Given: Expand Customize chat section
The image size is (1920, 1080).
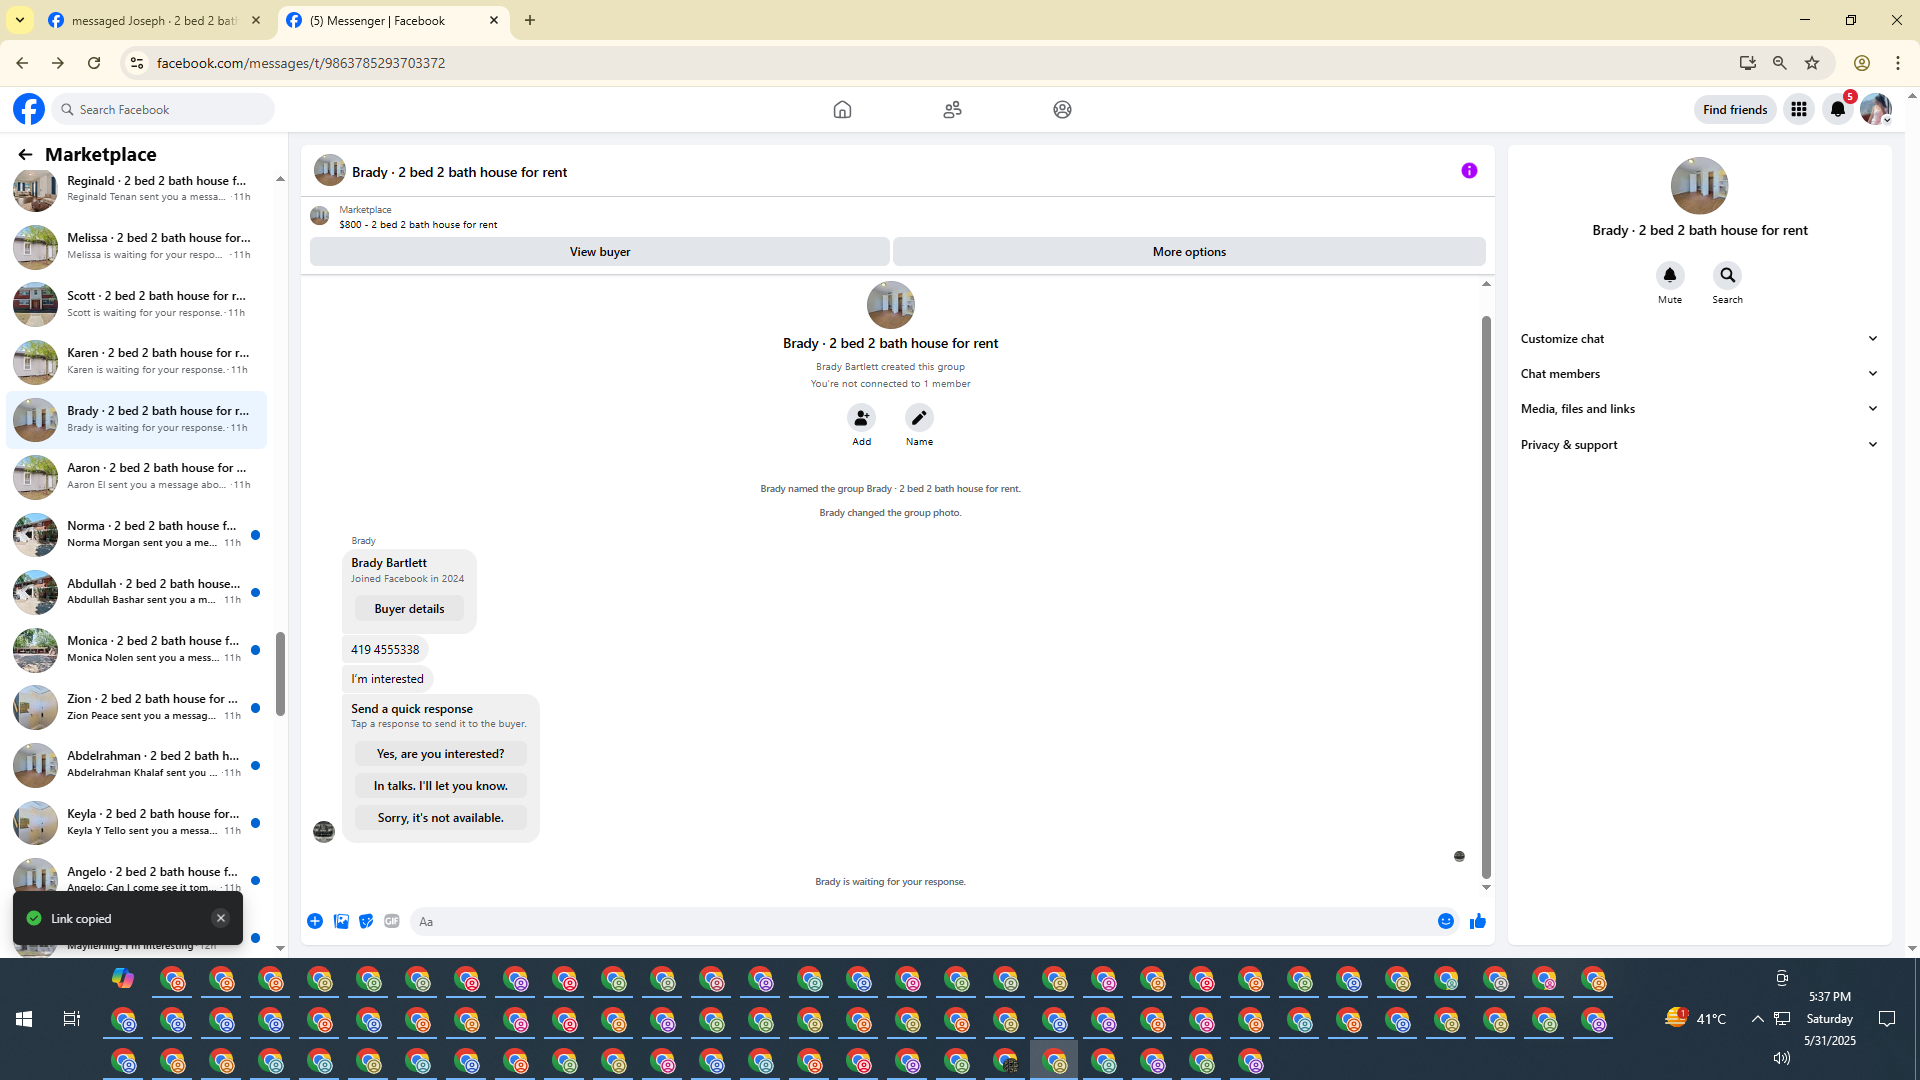Looking at the screenshot, I should pyautogui.click(x=1699, y=339).
